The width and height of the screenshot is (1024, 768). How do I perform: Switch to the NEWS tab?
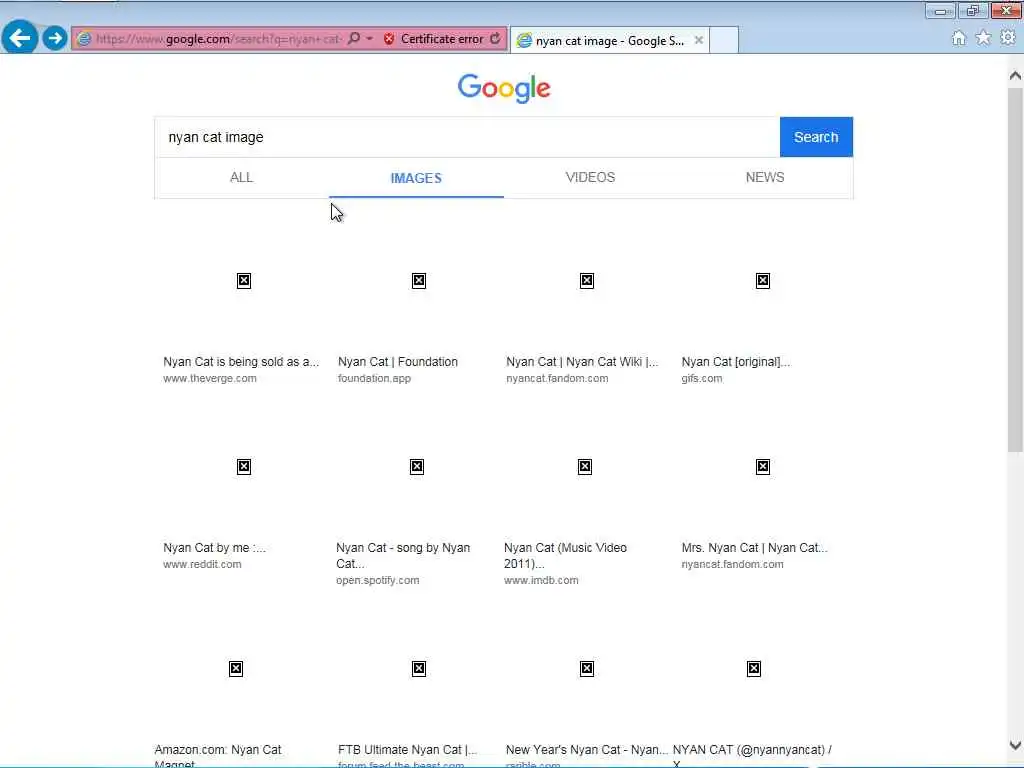pos(765,178)
